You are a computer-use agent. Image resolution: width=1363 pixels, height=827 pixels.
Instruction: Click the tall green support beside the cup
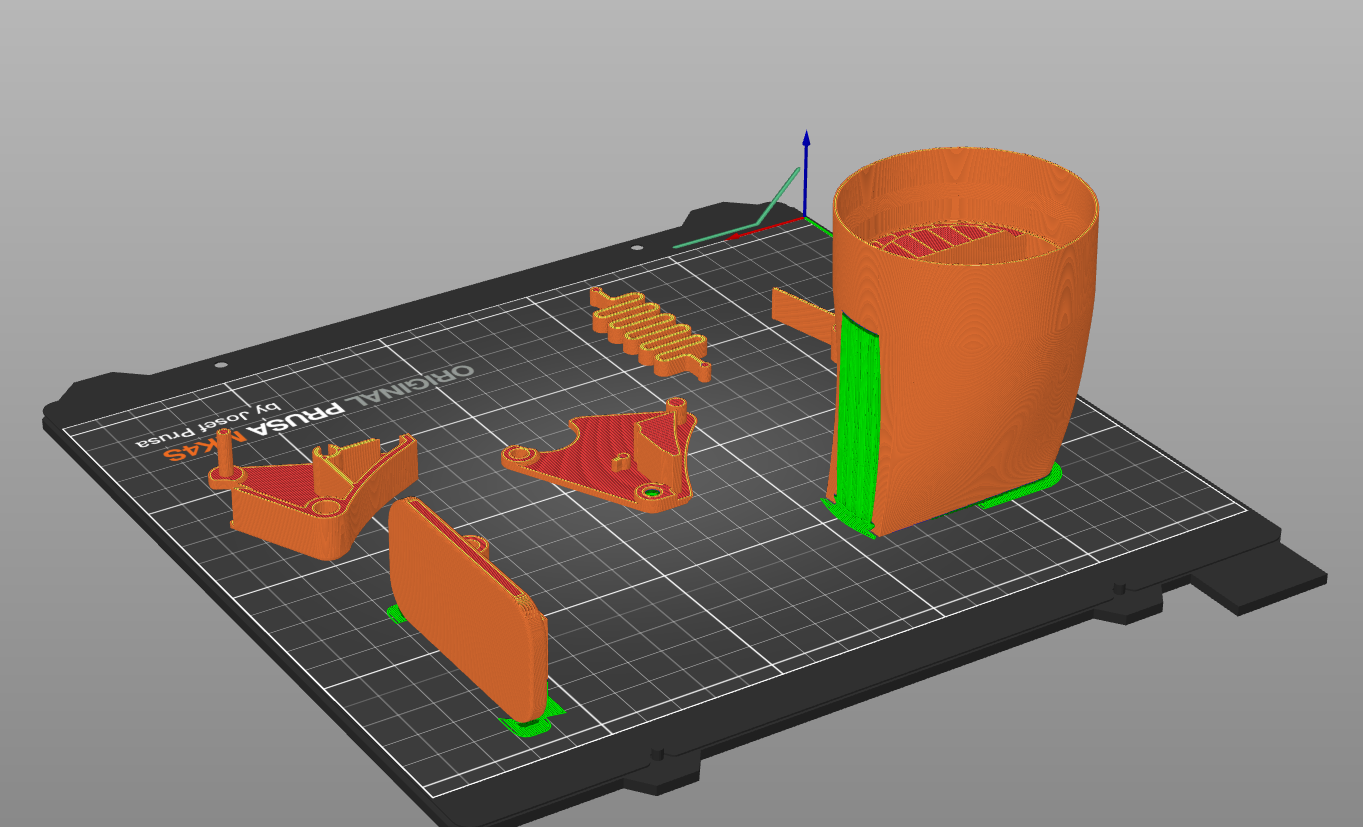(855, 420)
